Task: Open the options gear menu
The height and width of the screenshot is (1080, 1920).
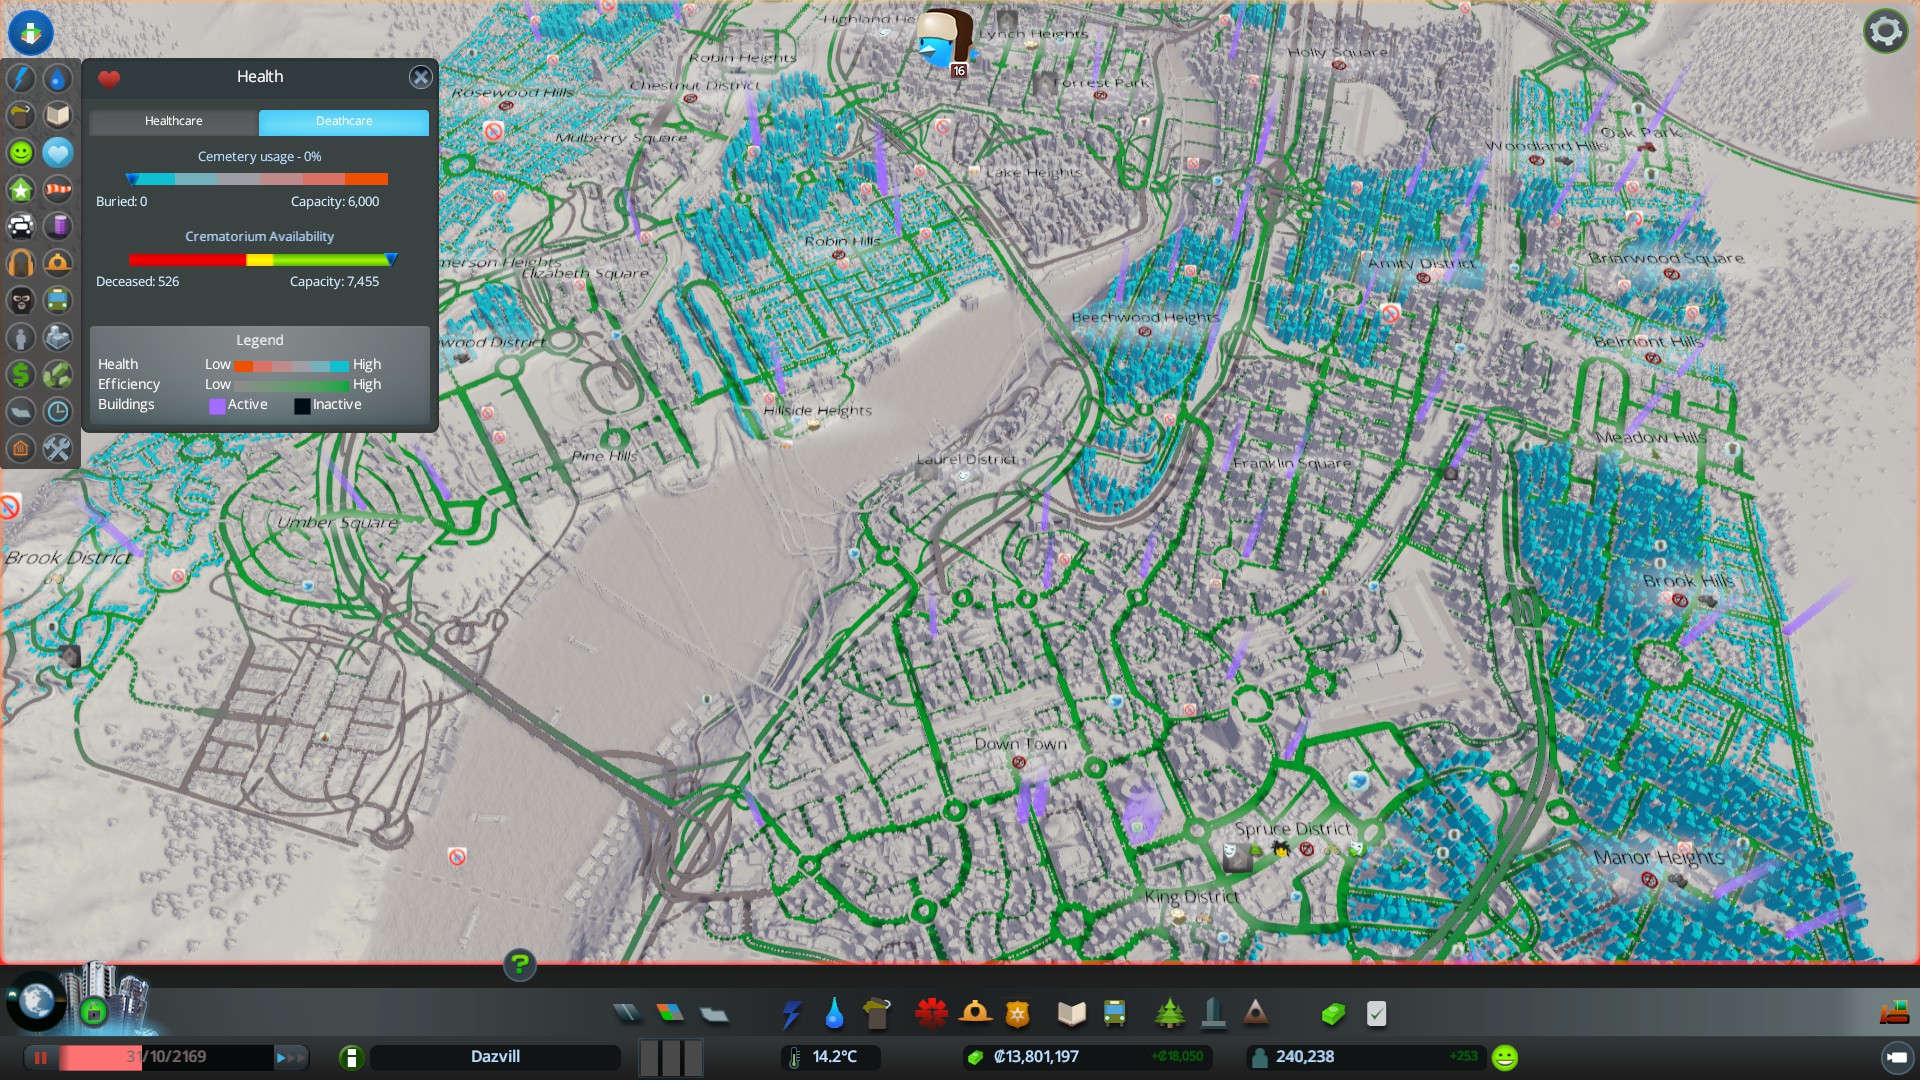Action: click(1885, 31)
